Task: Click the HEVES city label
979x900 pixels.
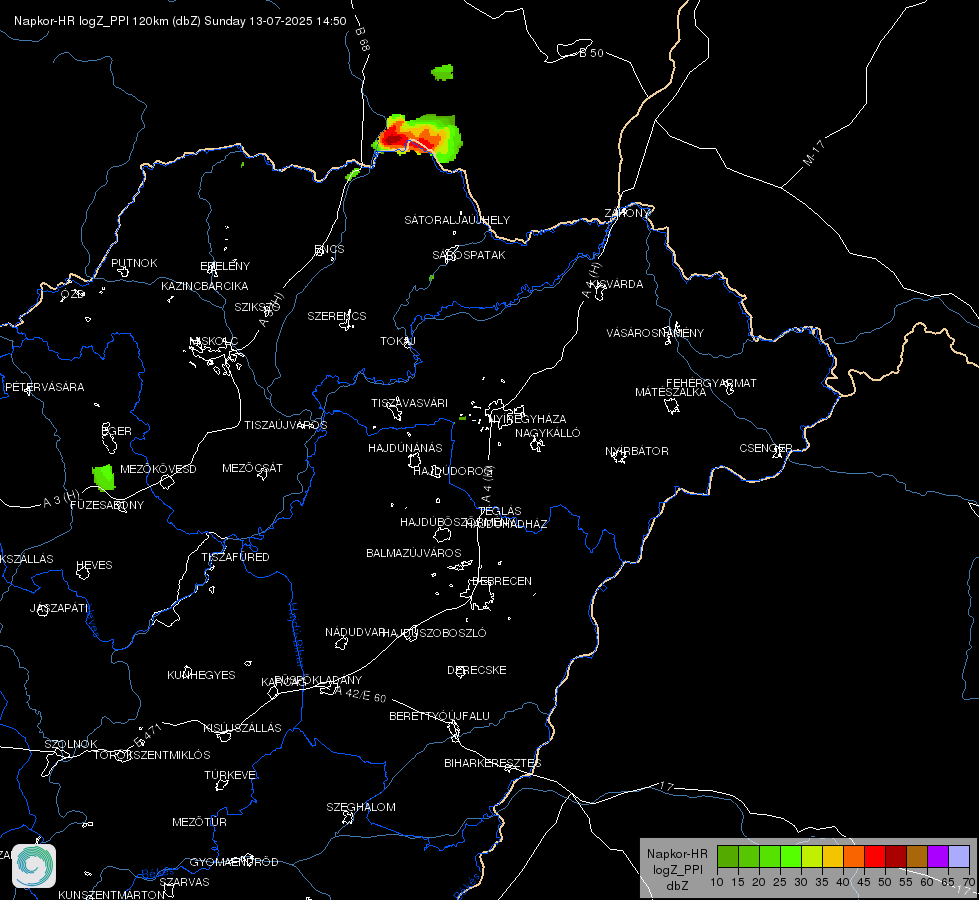Action: 94,565
